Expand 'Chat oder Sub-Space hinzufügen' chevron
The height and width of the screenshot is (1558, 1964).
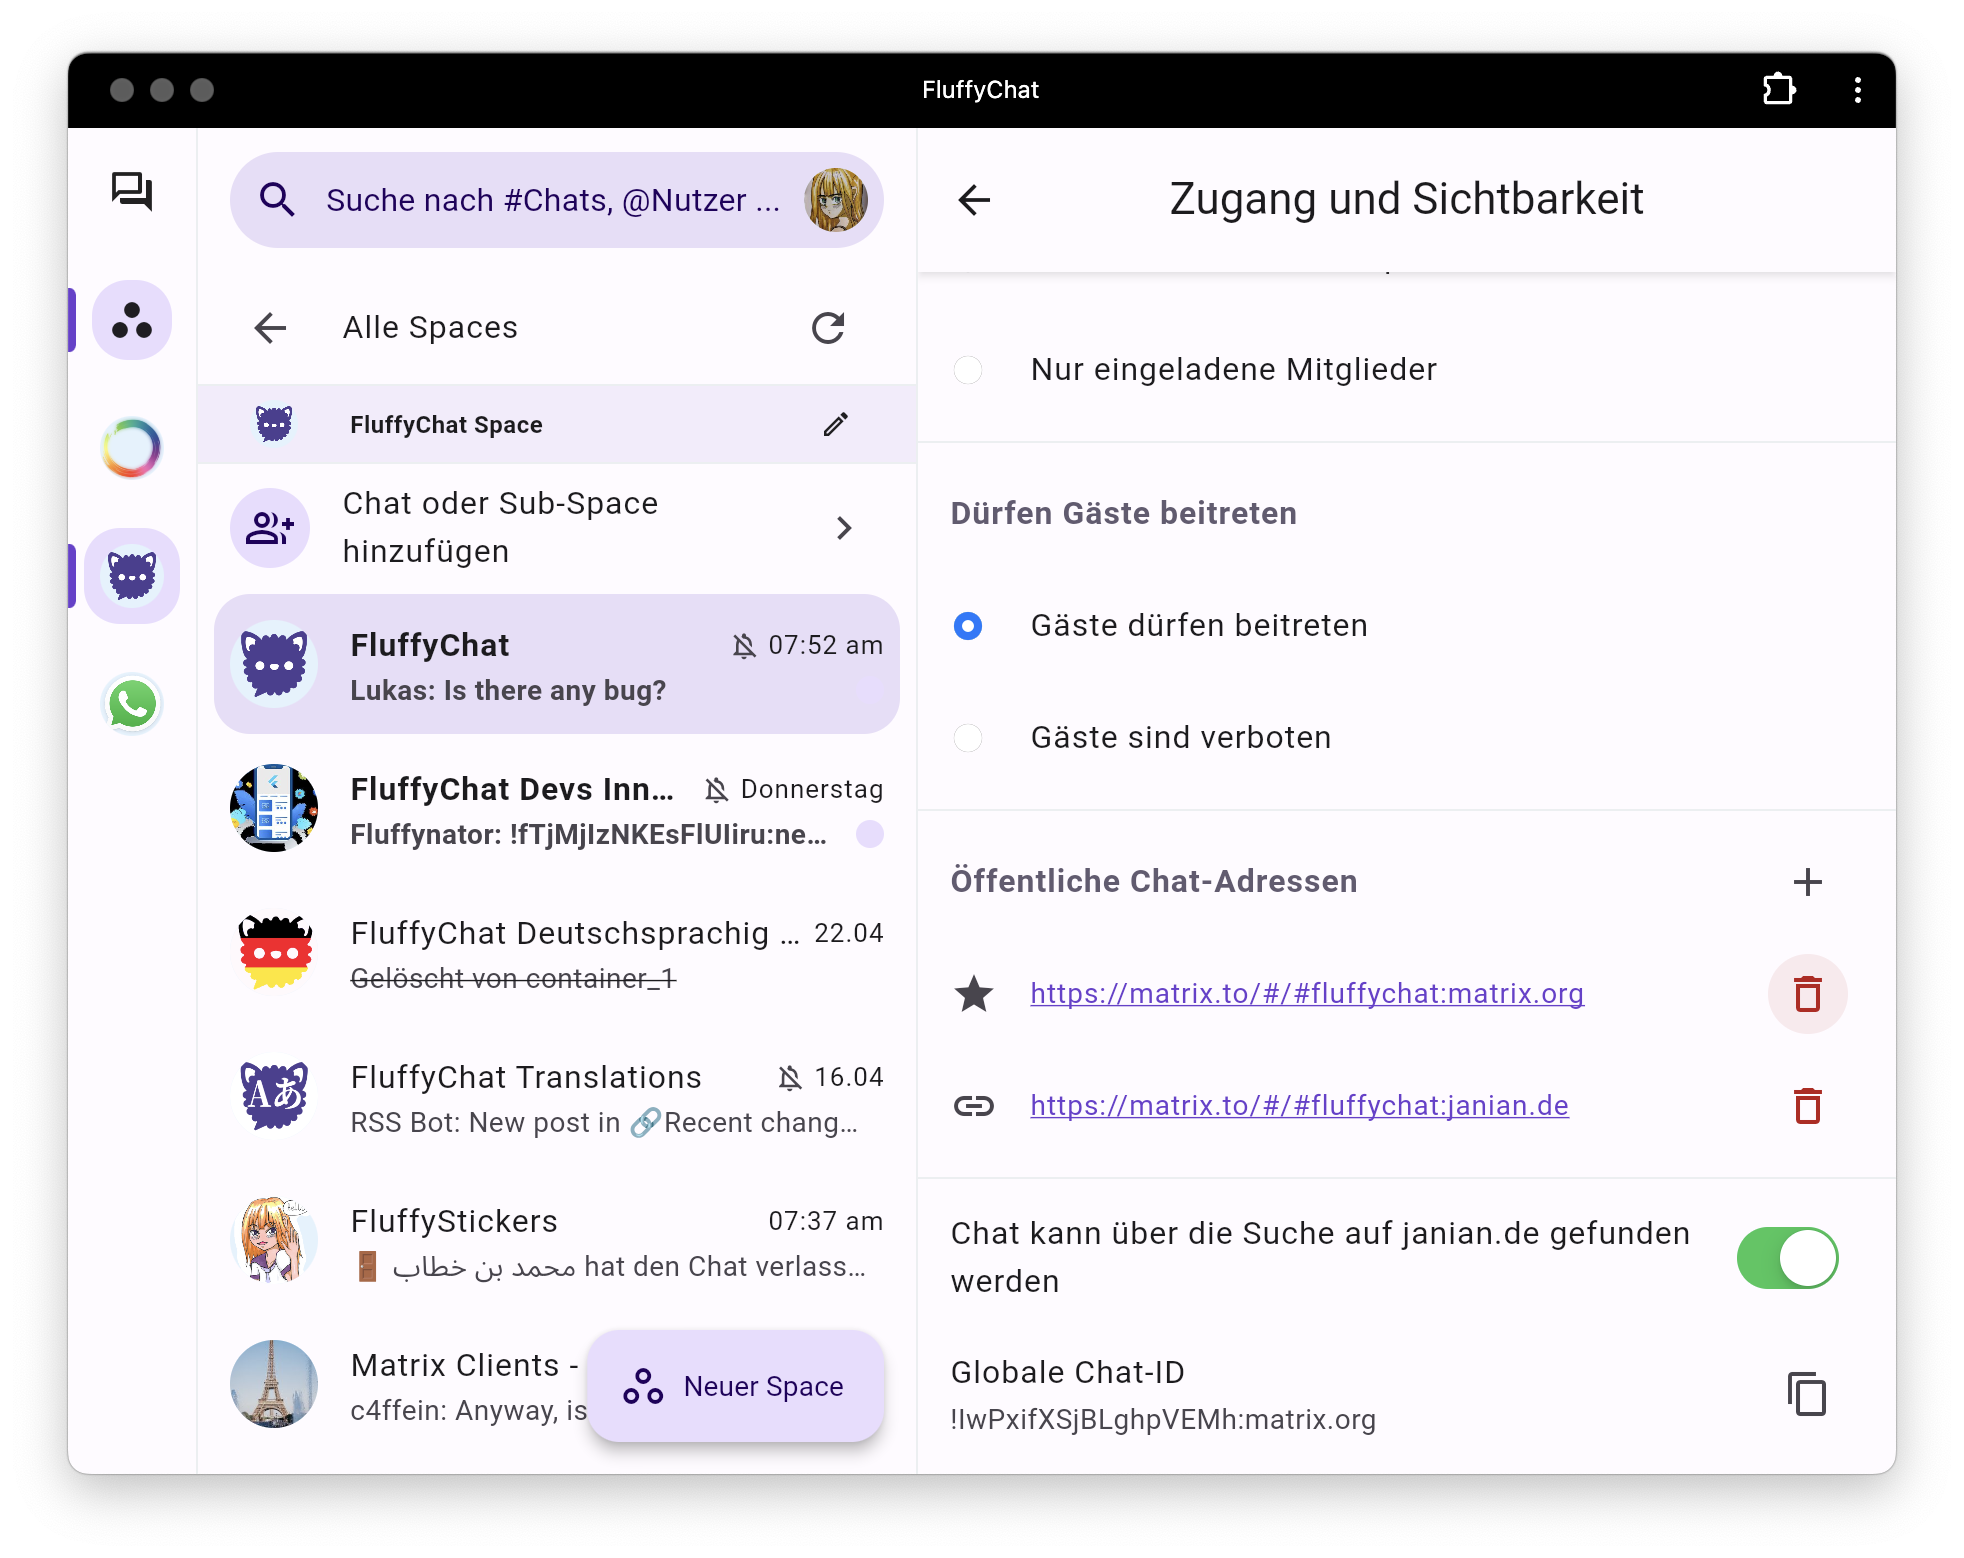pyautogui.click(x=844, y=528)
